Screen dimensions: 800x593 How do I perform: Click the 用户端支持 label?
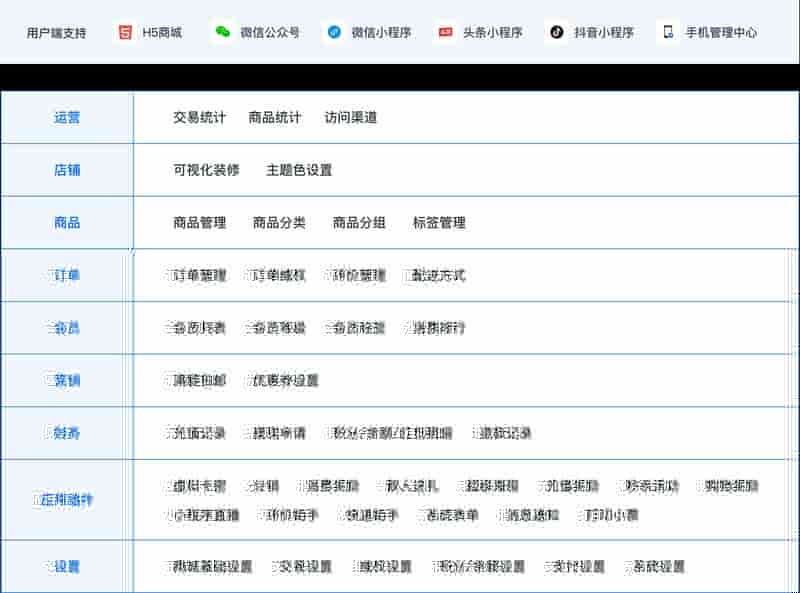(56, 33)
